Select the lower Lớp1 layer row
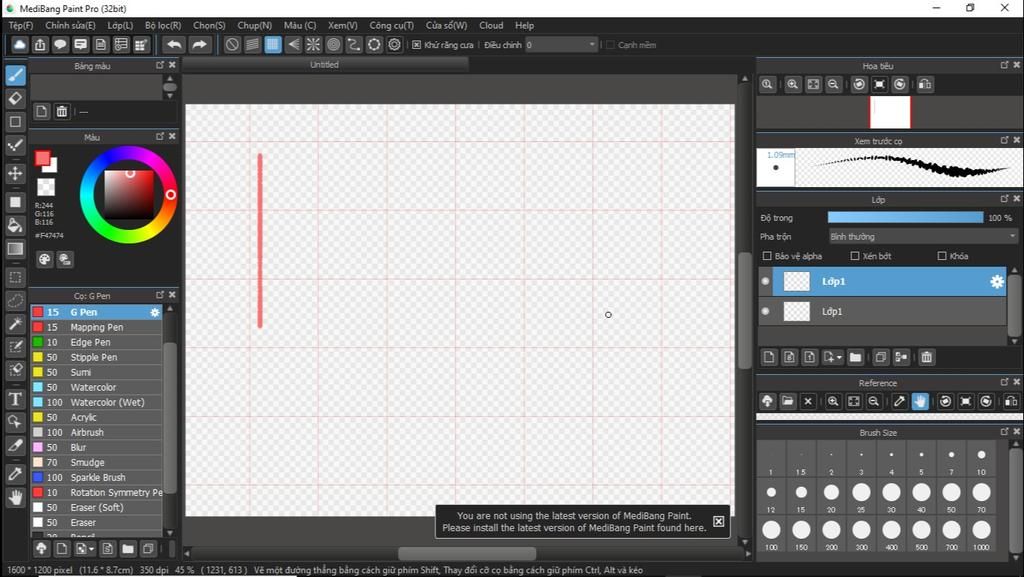 tap(882, 311)
